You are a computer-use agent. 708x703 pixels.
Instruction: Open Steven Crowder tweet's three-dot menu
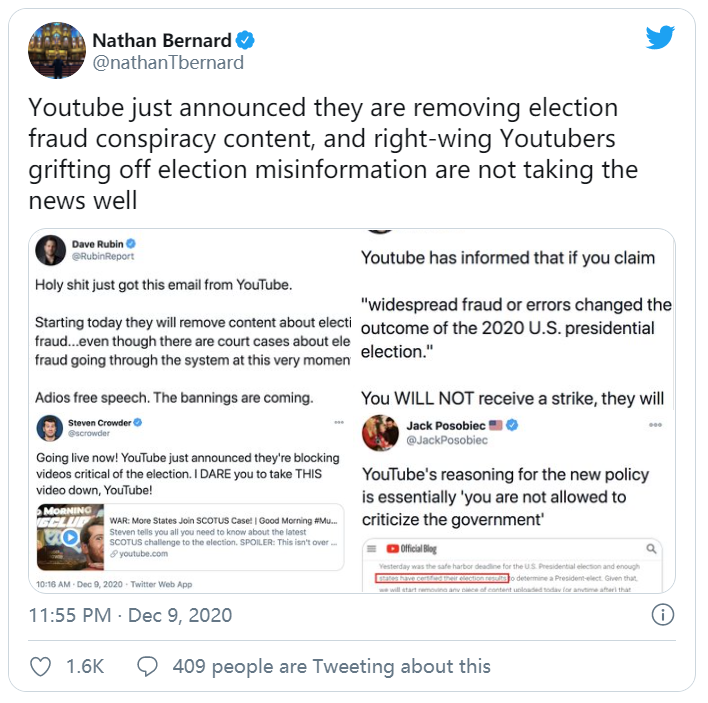click(339, 422)
